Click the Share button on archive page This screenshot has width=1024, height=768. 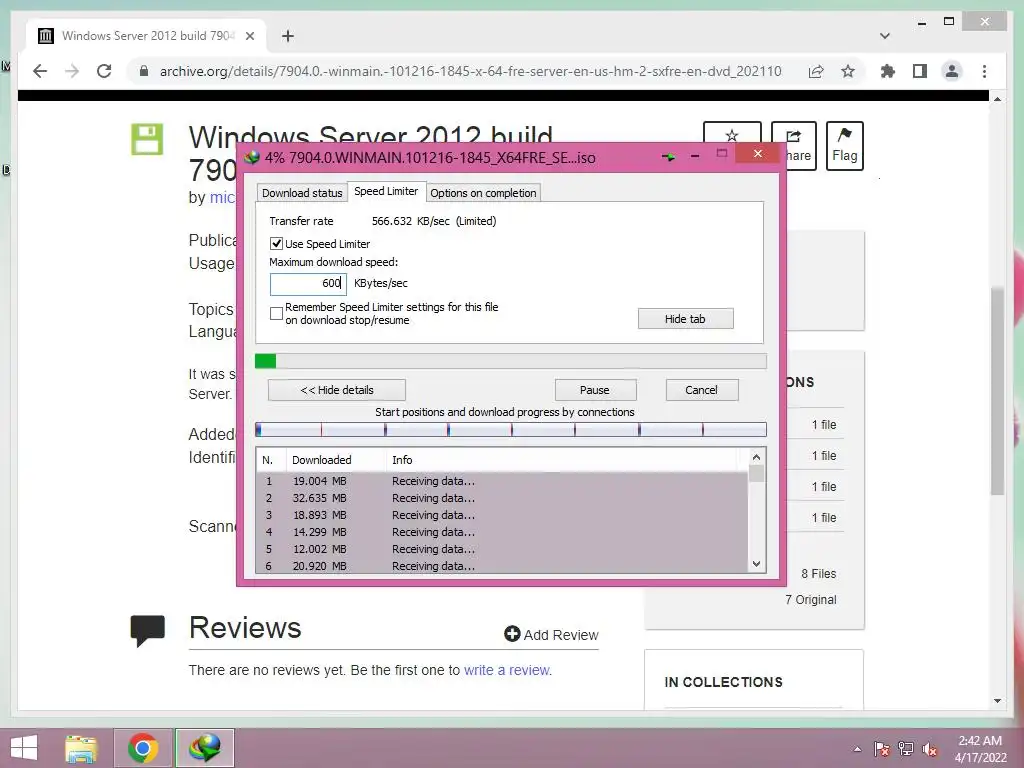[x=794, y=146]
